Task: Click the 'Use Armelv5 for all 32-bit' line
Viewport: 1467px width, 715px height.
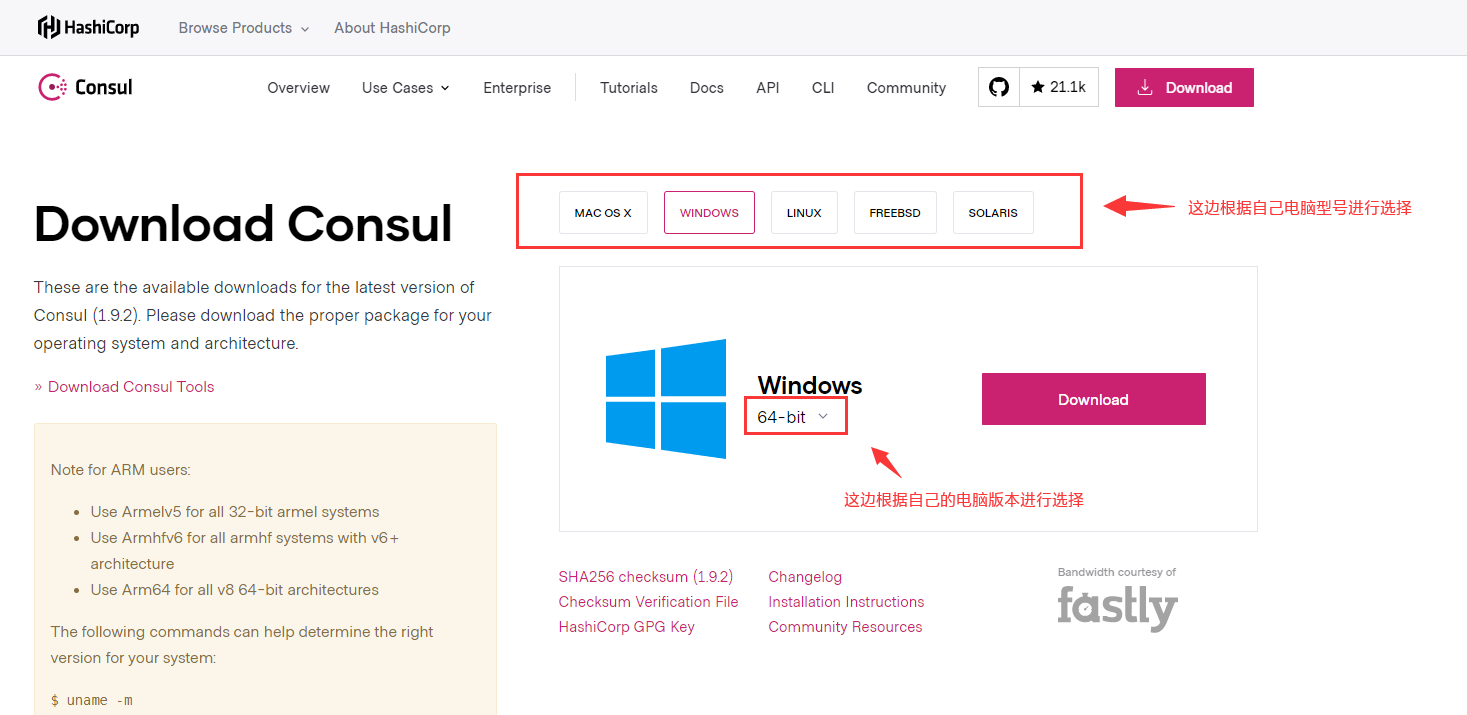Action: click(x=235, y=512)
